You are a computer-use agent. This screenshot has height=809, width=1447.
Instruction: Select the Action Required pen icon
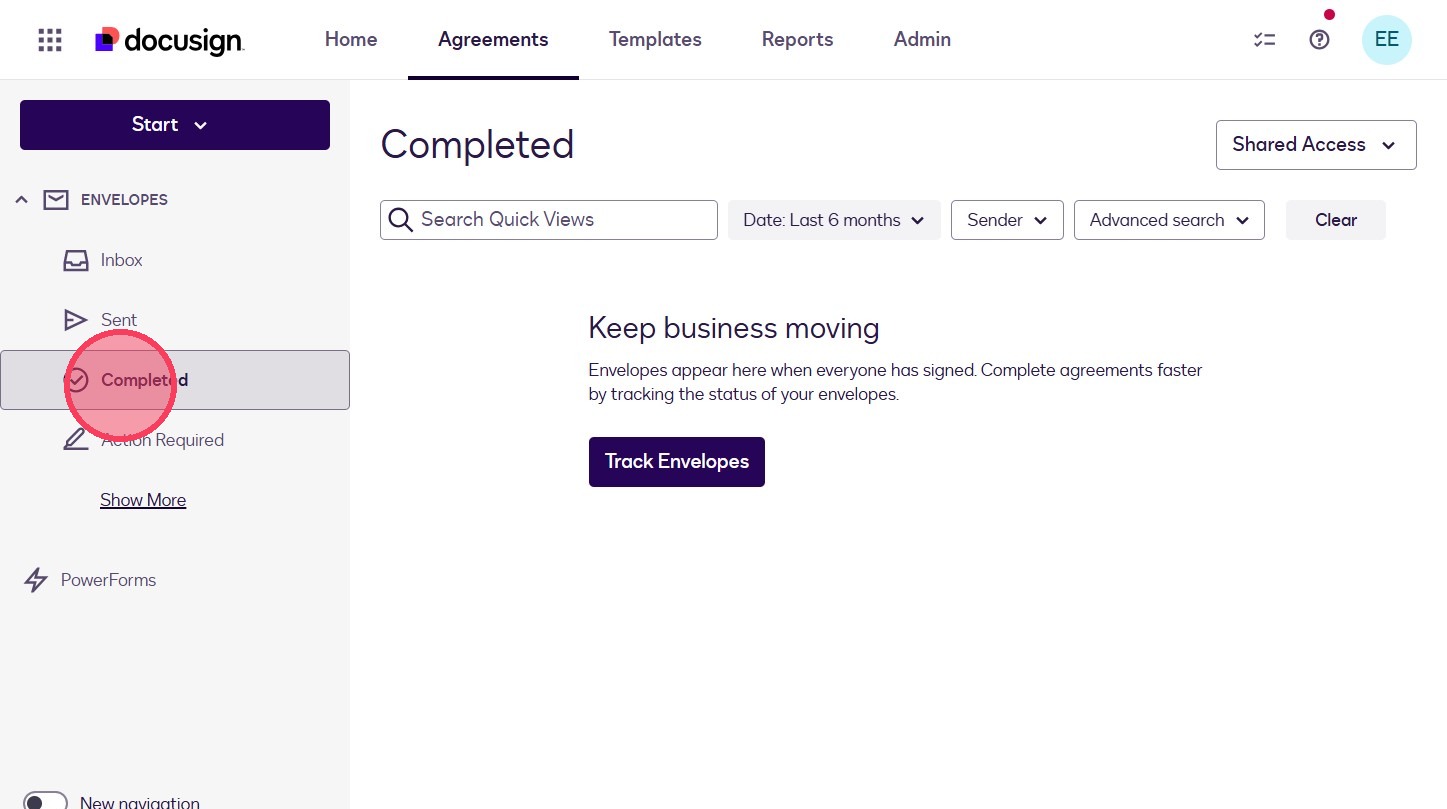(x=76, y=440)
